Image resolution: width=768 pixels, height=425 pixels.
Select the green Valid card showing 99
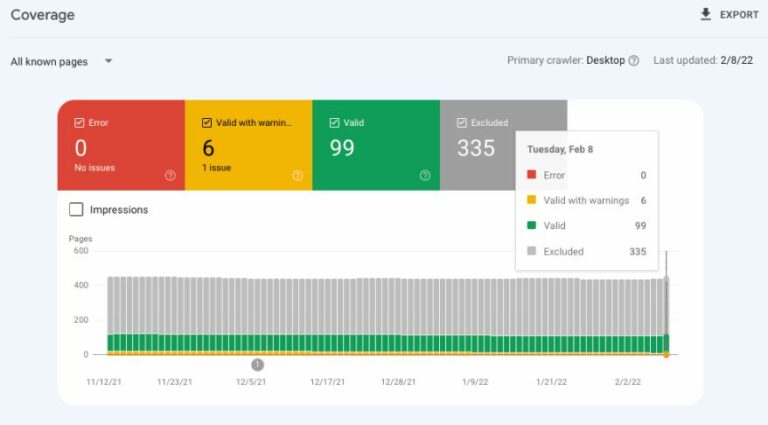pos(376,145)
